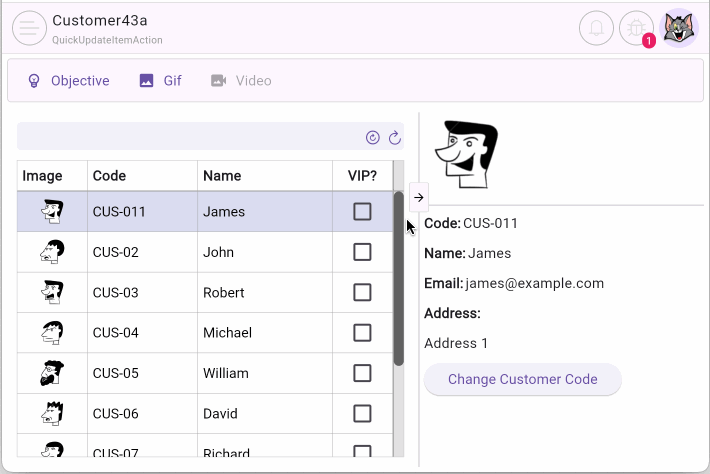The width and height of the screenshot is (710, 474).
Task: Open the hamburger navigation menu
Action: click(30, 28)
